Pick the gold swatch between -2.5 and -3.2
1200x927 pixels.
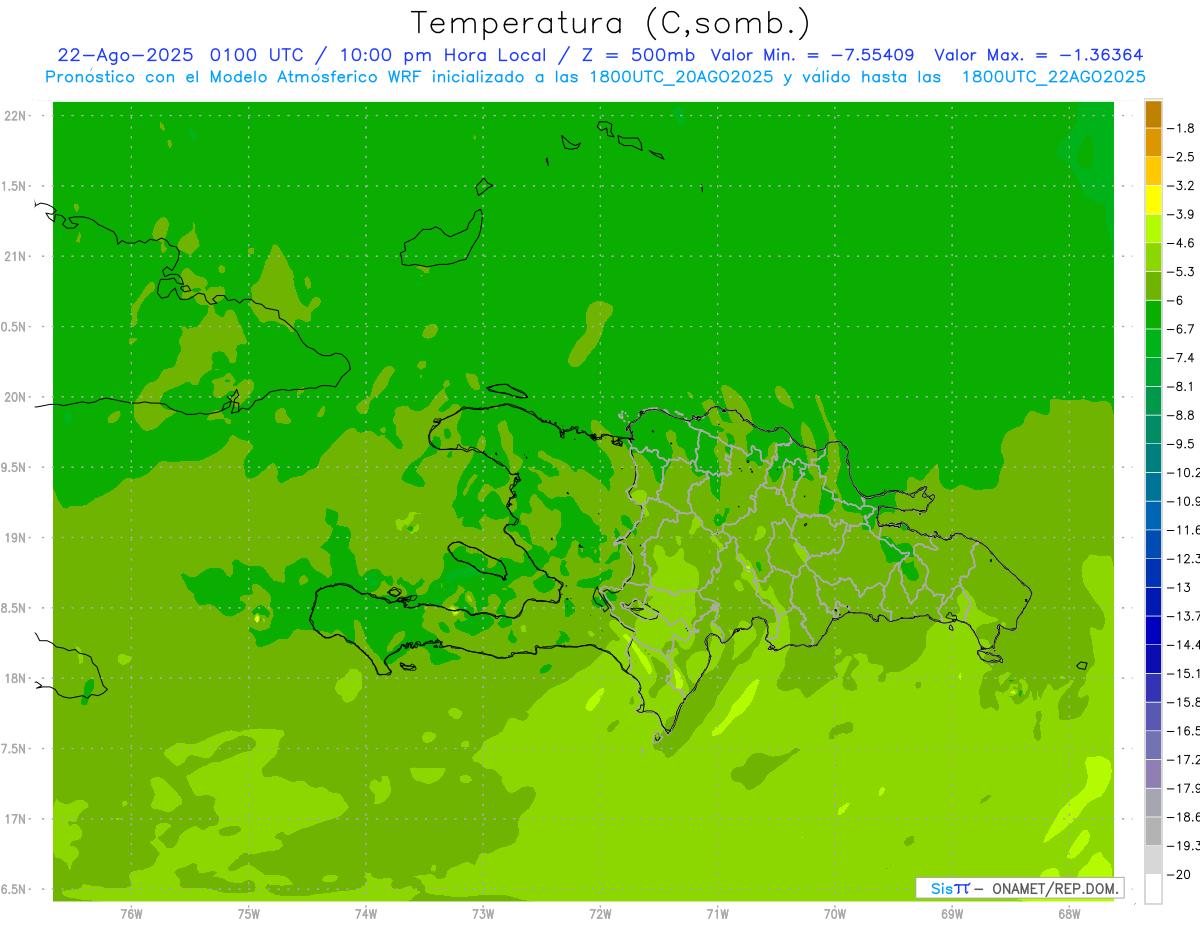tap(1154, 171)
